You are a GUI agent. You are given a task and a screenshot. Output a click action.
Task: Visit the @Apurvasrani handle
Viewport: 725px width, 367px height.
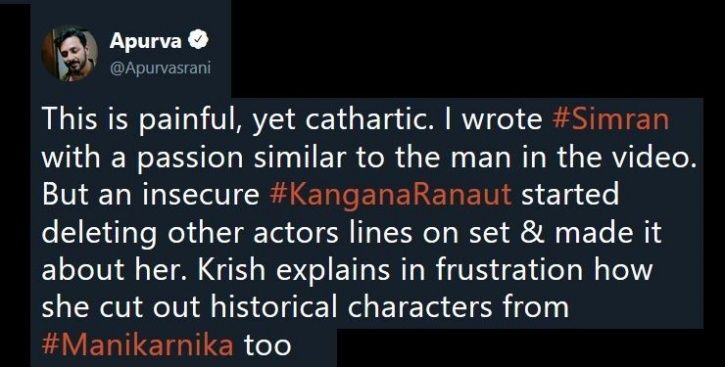point(160,69)
